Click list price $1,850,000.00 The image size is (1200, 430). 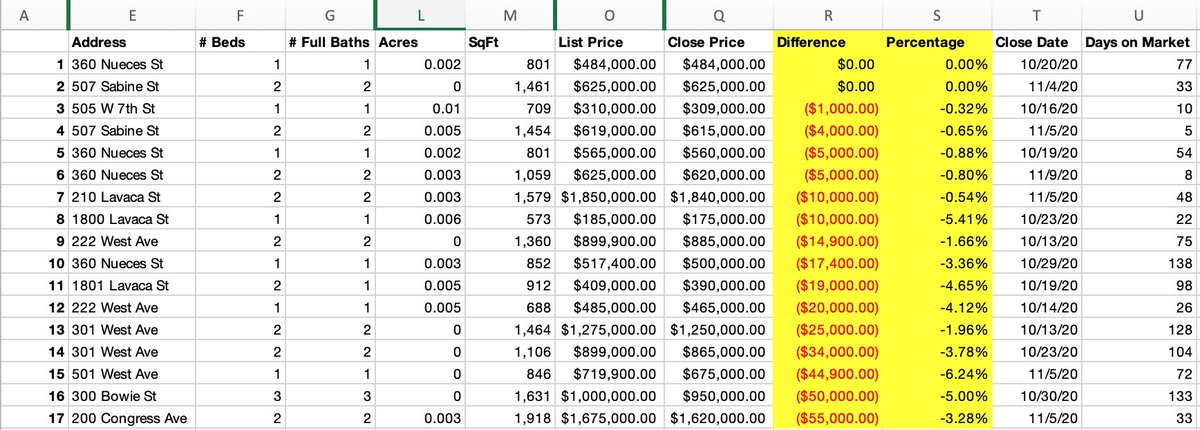pos(609,196)
